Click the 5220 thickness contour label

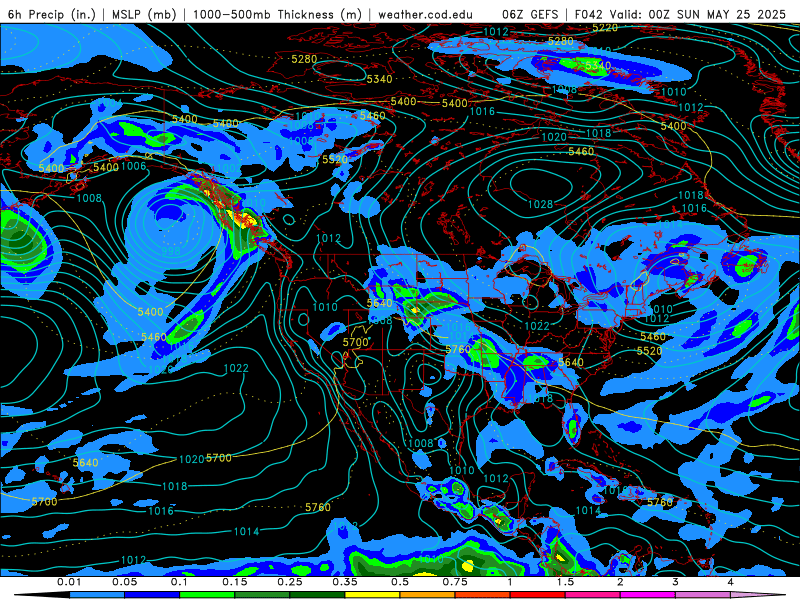click(x=605, y=28)
